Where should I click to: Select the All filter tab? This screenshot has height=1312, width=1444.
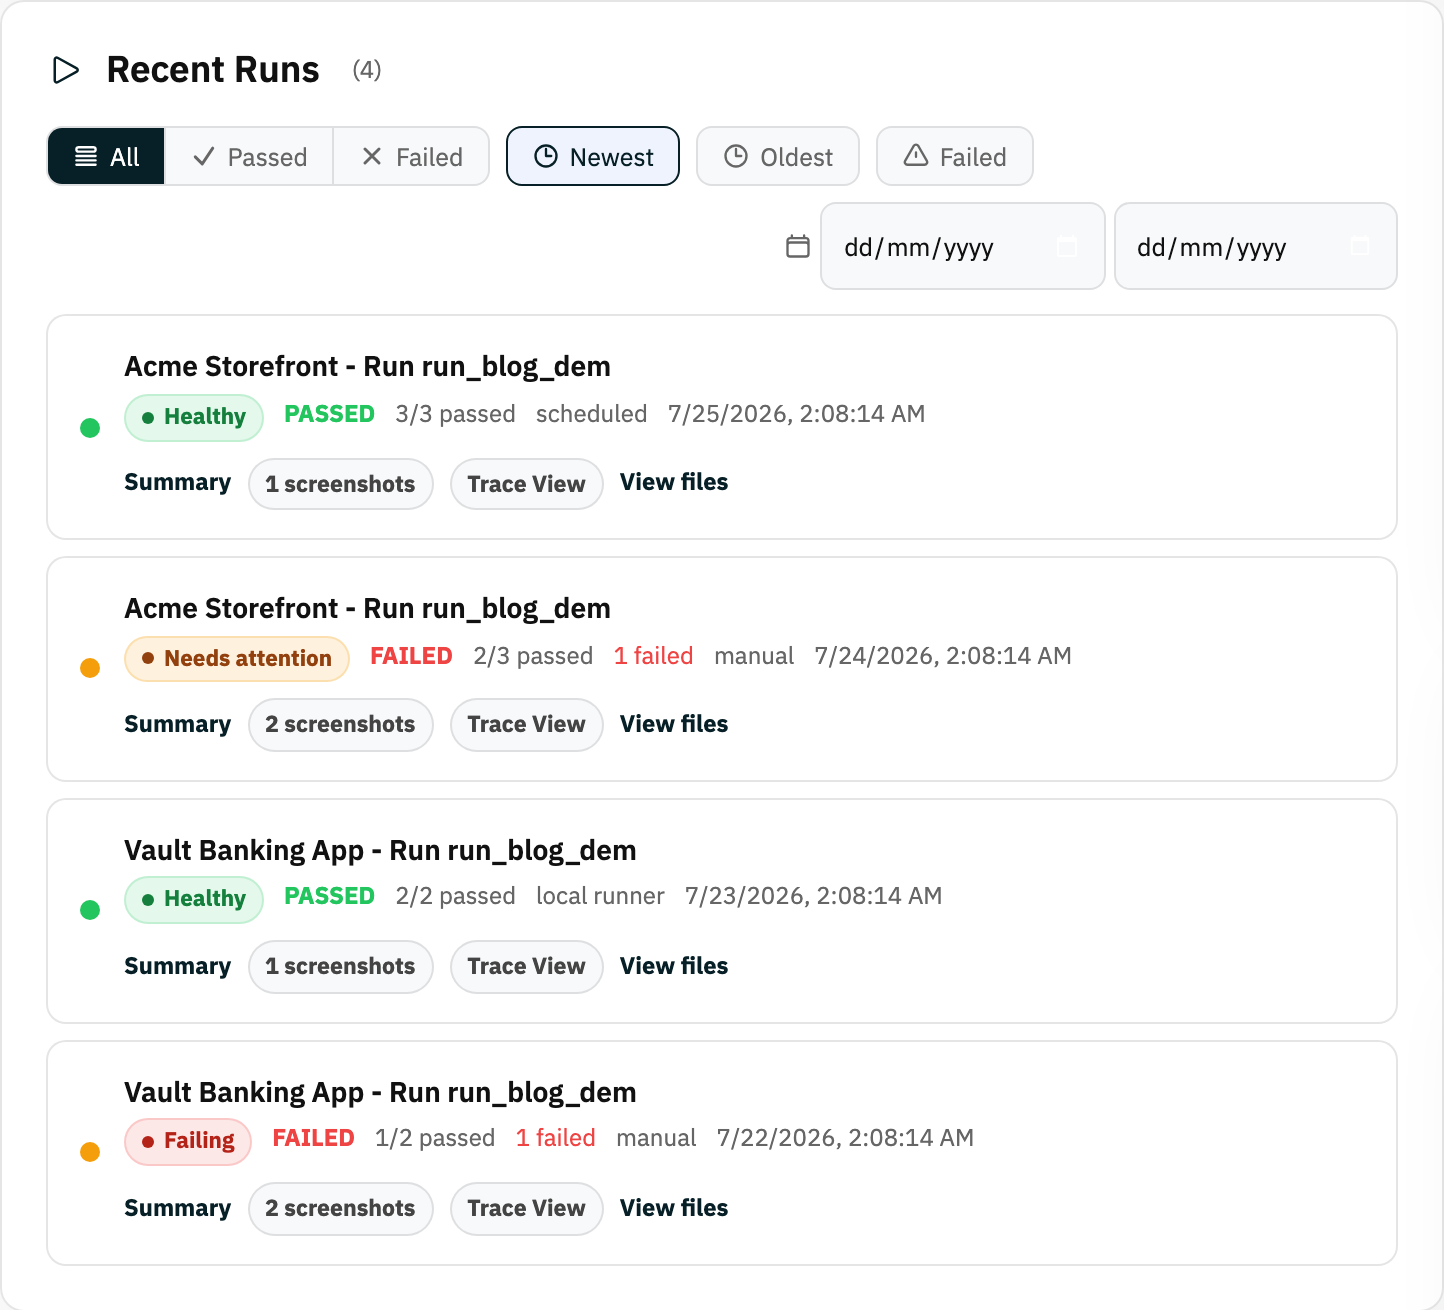point(106,157)
